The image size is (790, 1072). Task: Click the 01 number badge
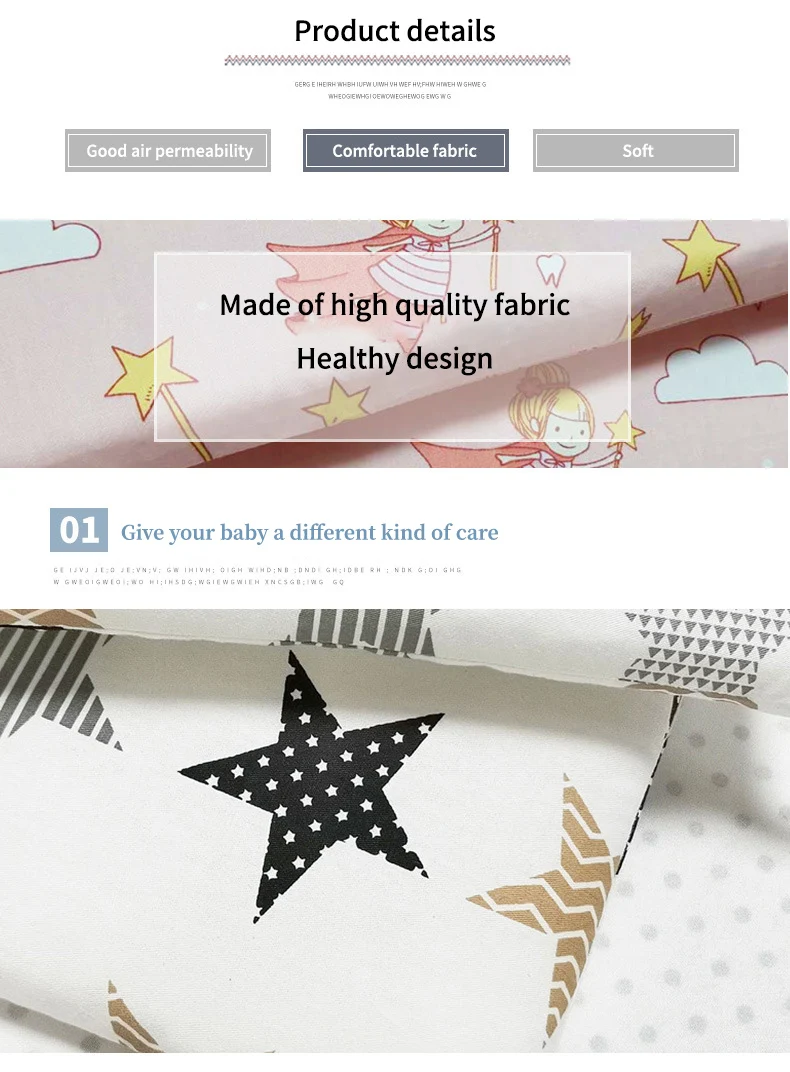79,530
